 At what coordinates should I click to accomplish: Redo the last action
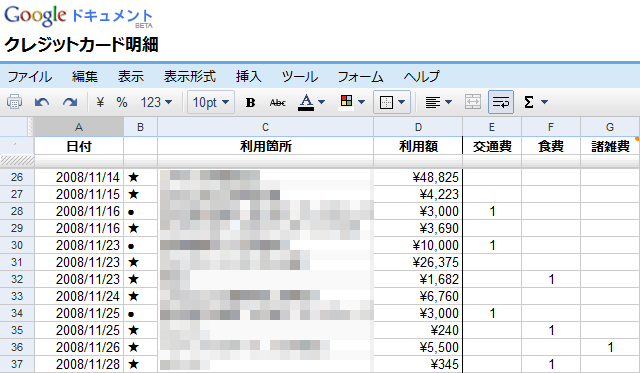(70, 102)
